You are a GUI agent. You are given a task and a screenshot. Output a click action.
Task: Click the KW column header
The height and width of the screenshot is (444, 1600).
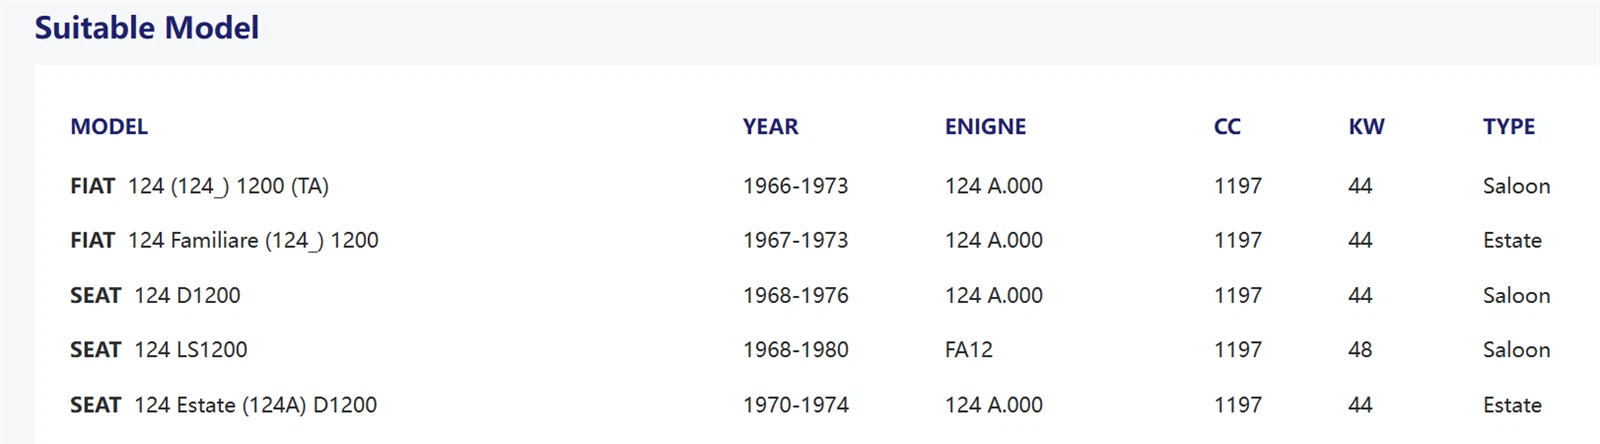(x=1366, y=127)
